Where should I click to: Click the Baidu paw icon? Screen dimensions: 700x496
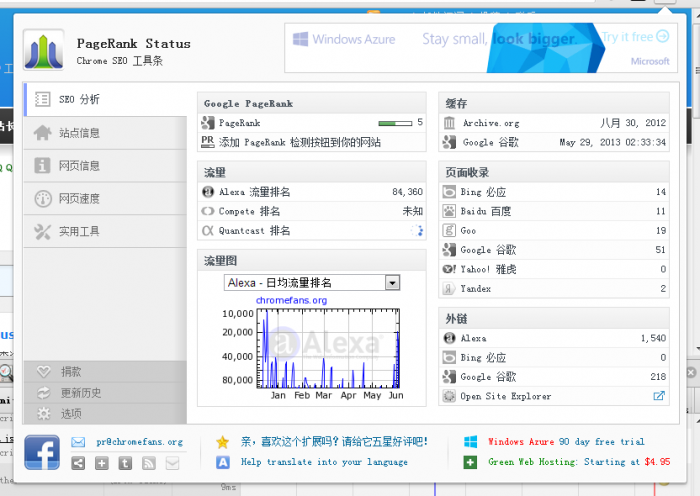pos(449,211)
